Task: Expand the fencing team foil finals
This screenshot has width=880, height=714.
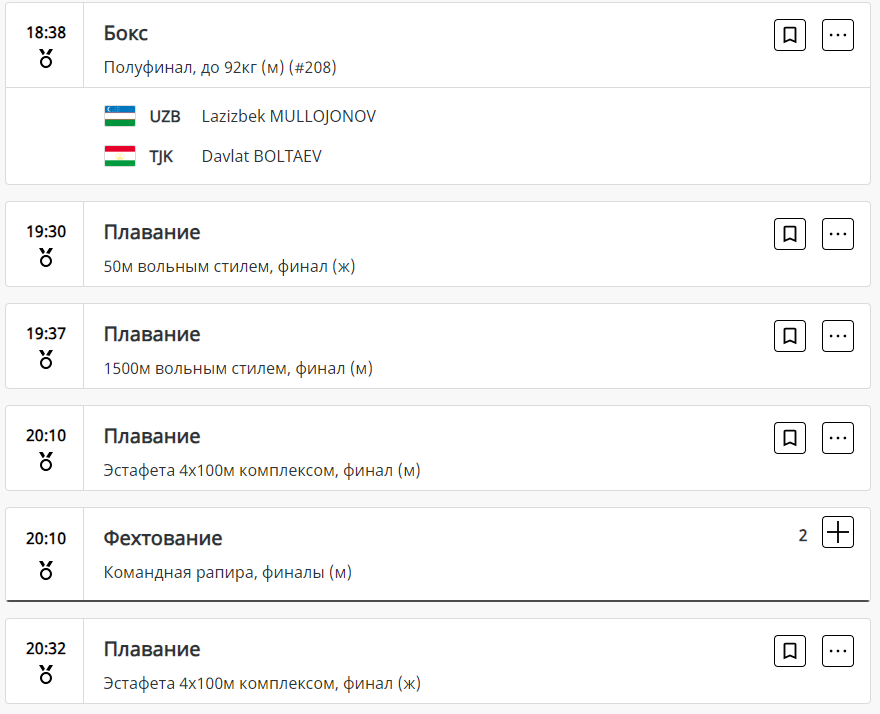Action: [x=838, y=534]
